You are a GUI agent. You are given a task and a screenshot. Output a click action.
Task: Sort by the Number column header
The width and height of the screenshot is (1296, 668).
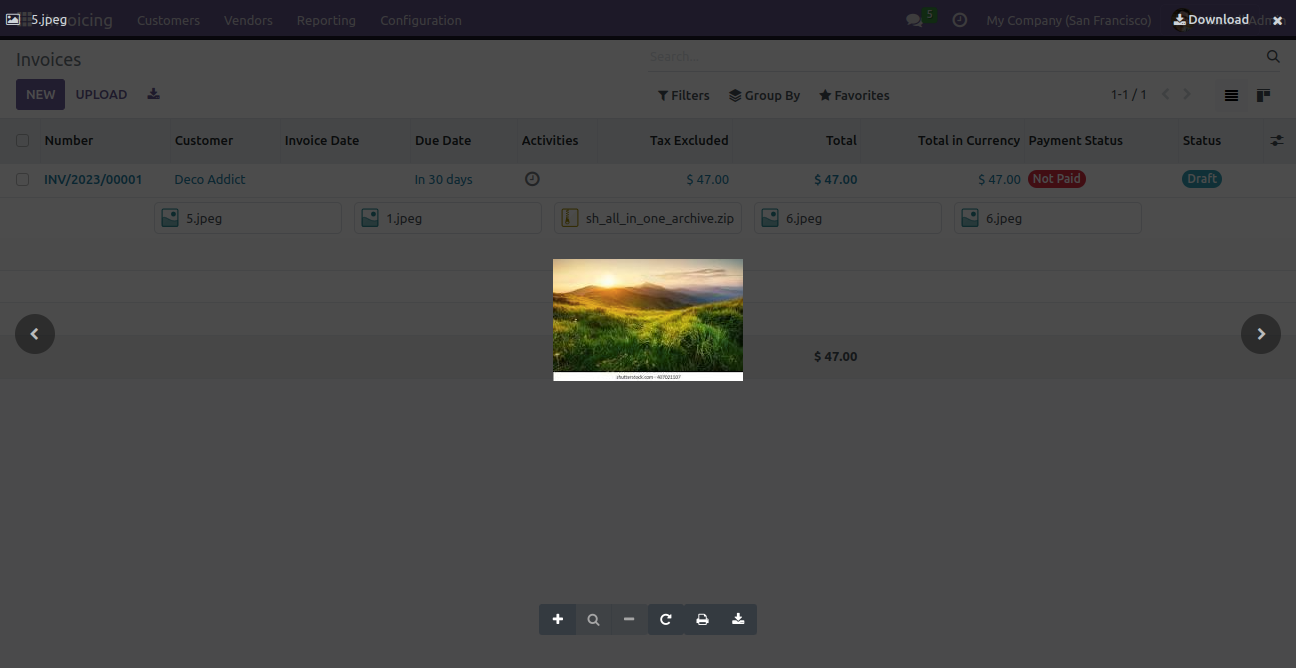pos(69,141)
